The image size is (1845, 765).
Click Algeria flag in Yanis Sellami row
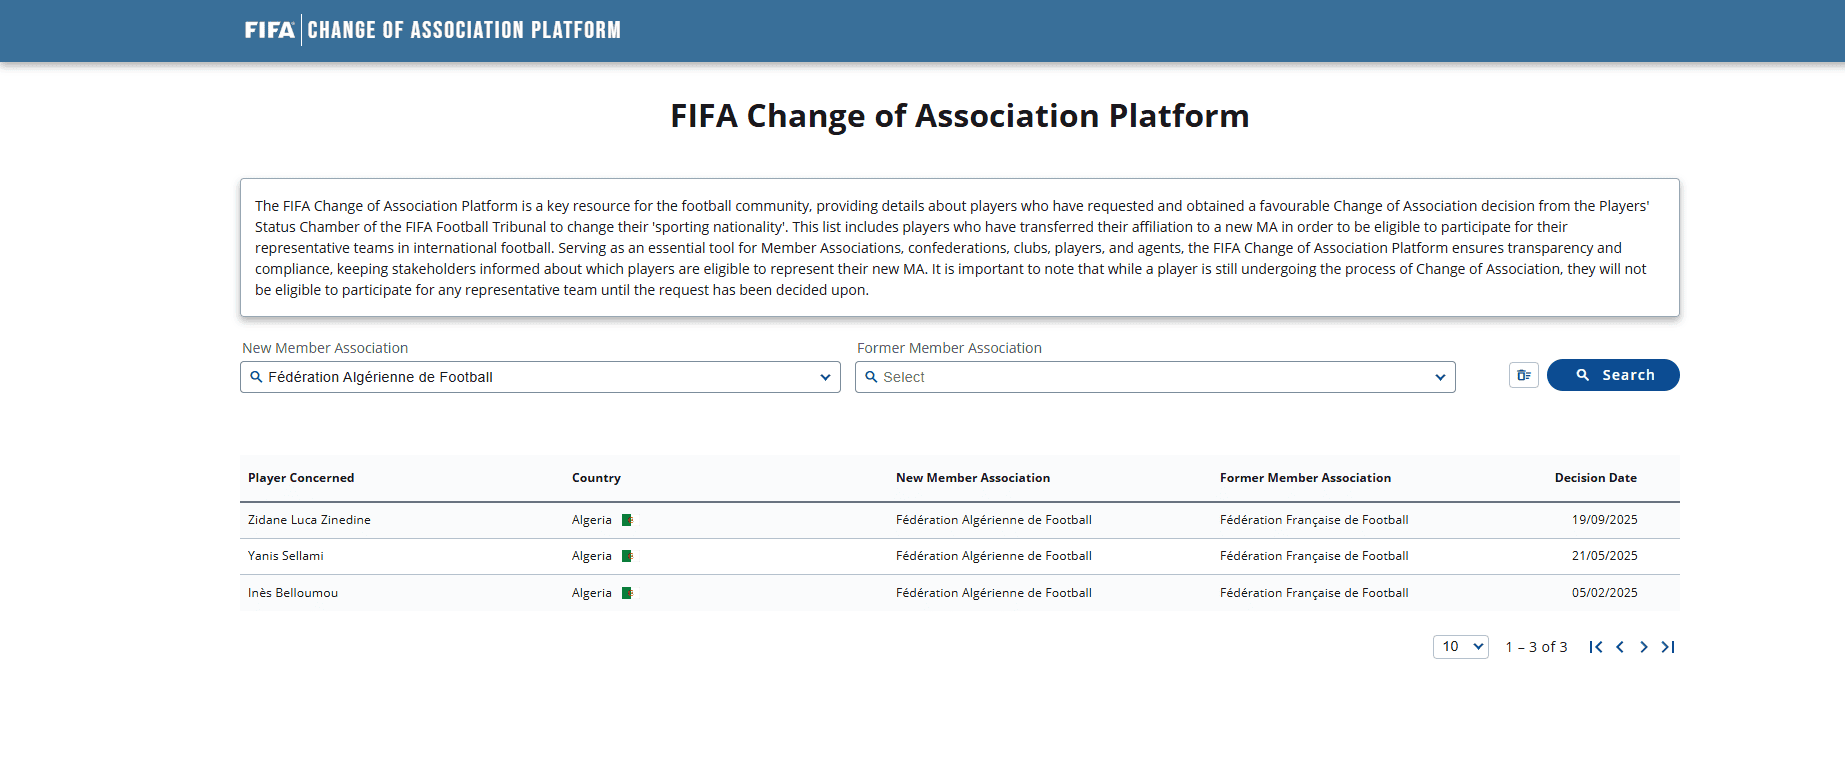[627, 556]
